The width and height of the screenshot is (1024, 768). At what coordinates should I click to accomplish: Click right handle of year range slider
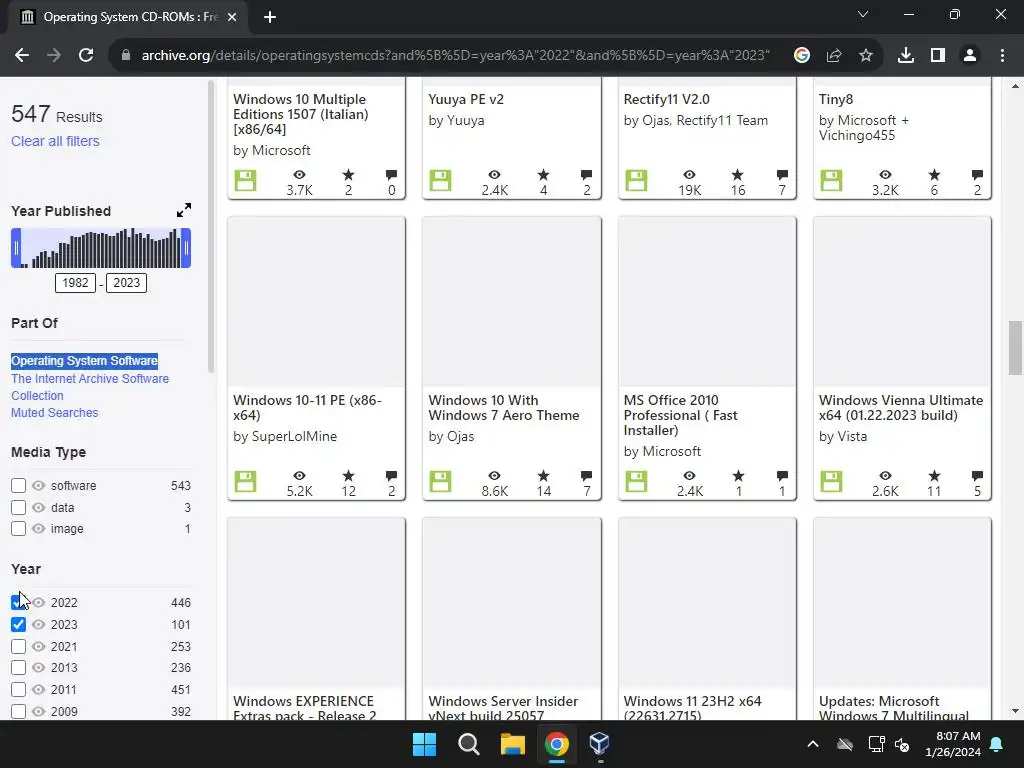click(187, 248)
